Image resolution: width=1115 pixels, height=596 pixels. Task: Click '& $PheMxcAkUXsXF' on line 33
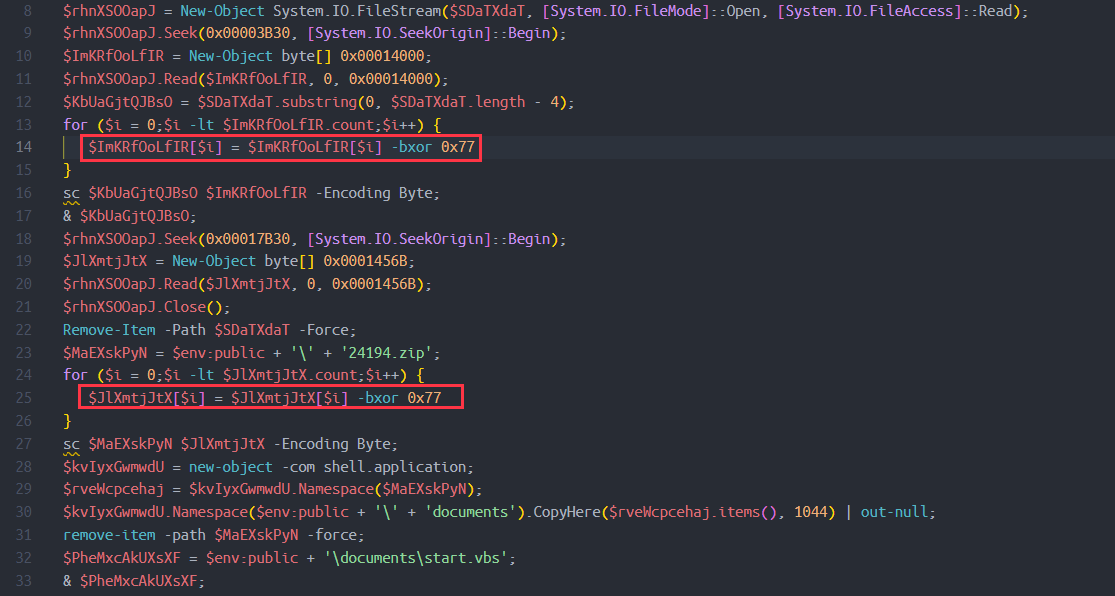click(129, 581)
